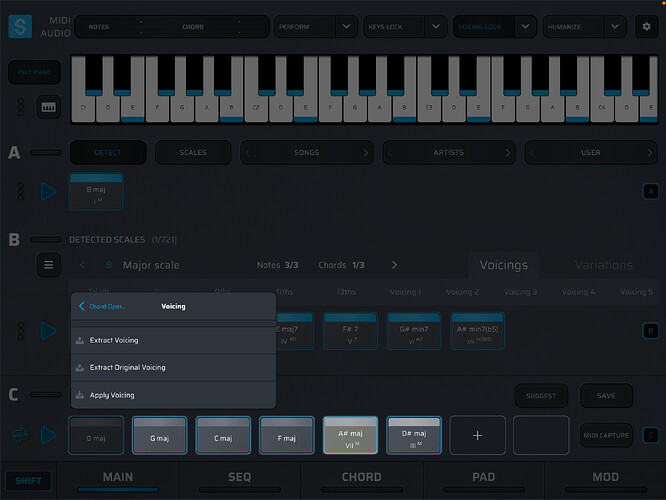The width and height of the screenshot is (666, 500).
Task: Click the SUGGEST button
Action: (541, 395)
